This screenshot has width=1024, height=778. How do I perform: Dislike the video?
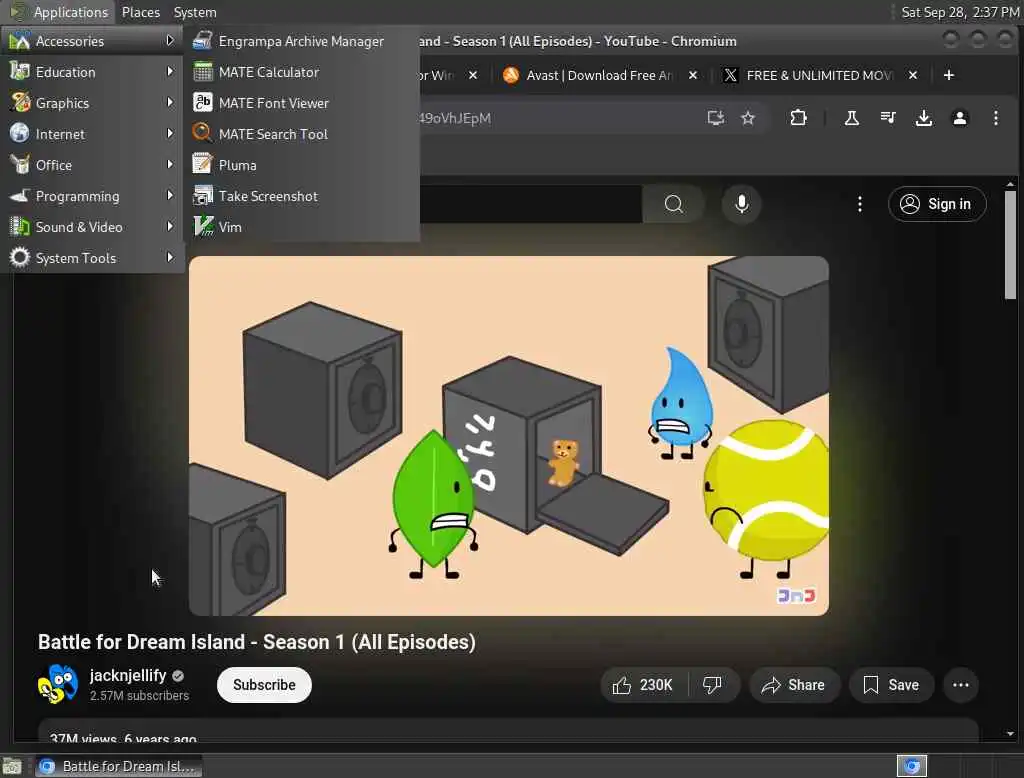point(712,685)
